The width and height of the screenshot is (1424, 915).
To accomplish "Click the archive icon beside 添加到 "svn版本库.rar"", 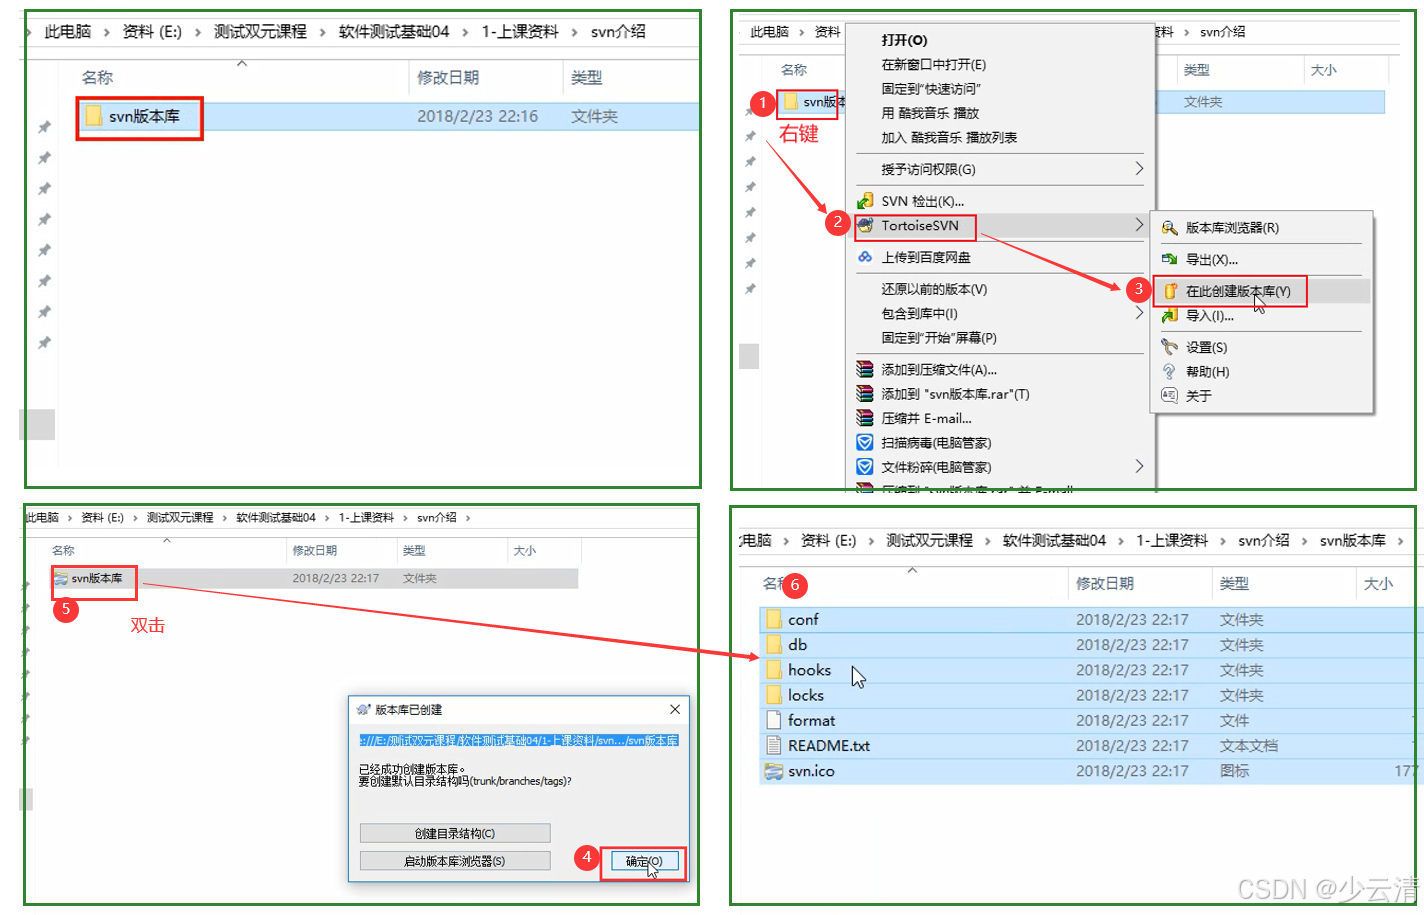I will [x=865, y=394].
